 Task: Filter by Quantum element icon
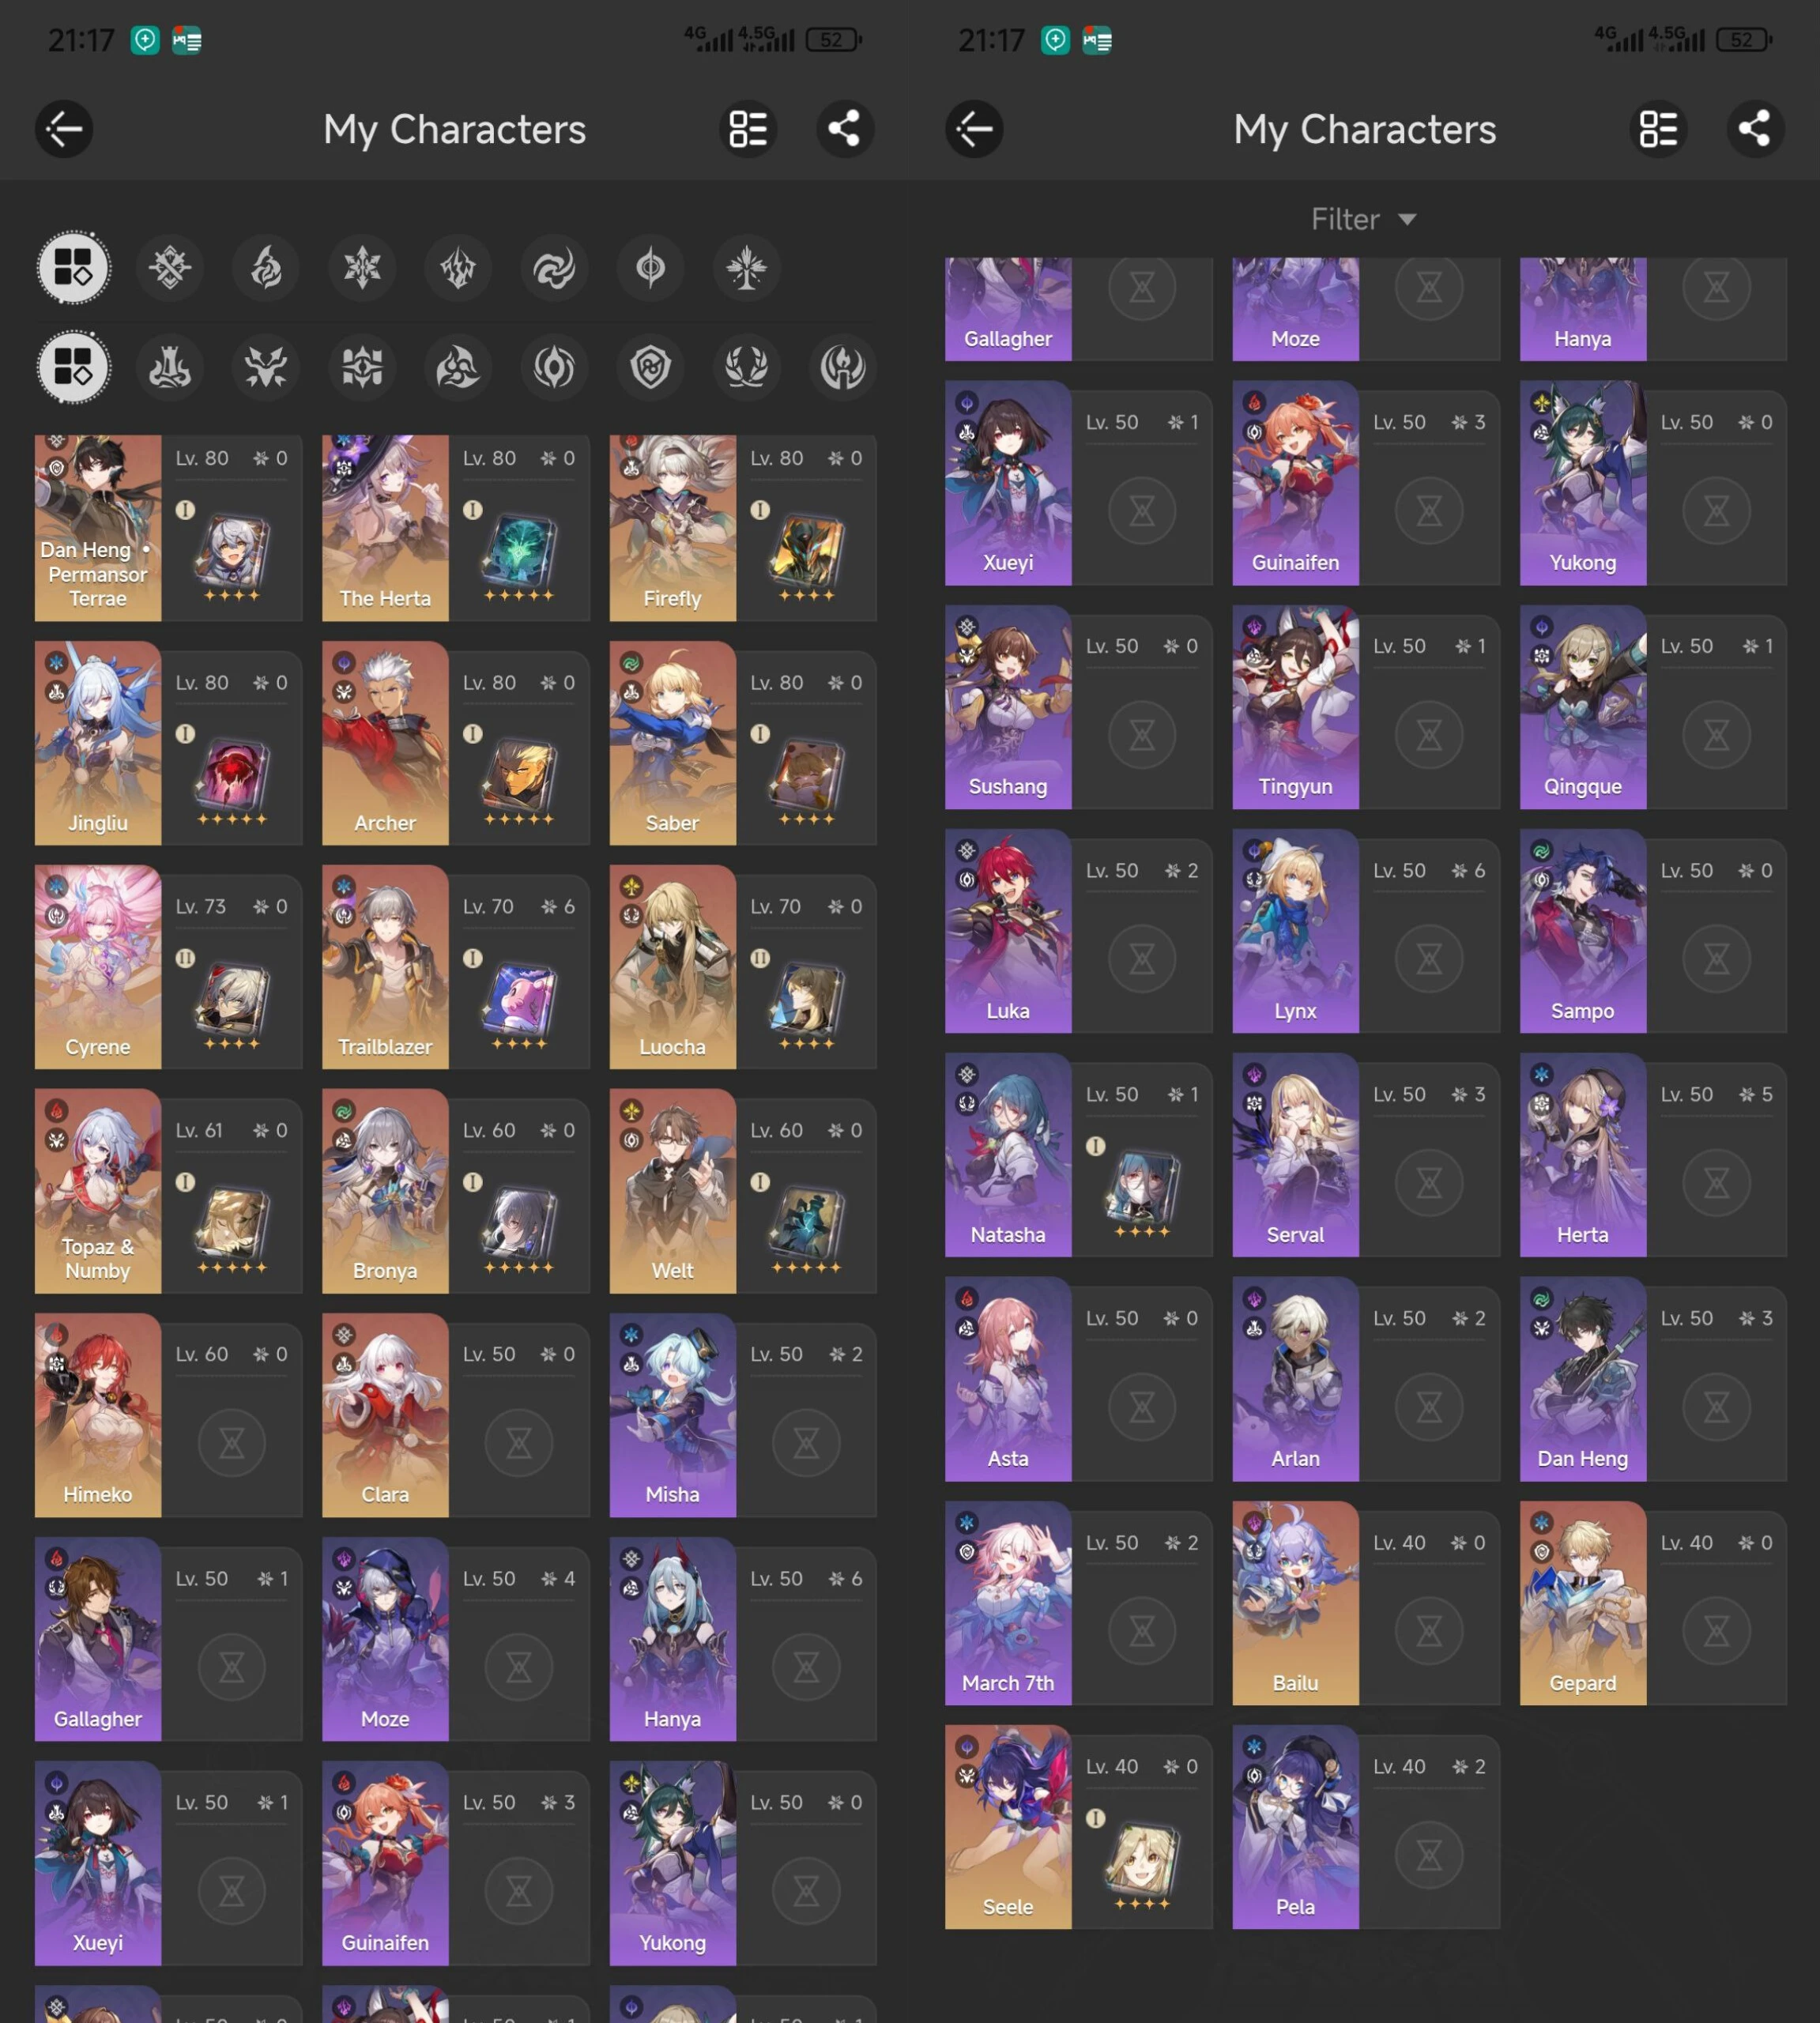tap(650, 268)
